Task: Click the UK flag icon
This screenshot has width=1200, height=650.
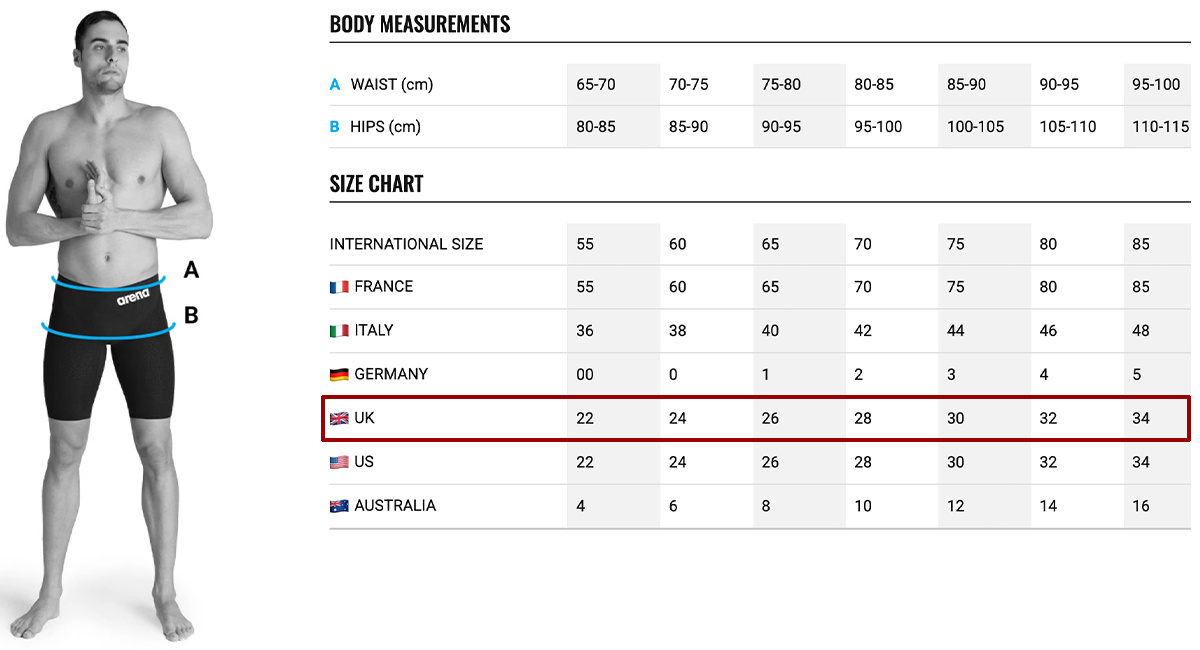Action: pos(339,418)
